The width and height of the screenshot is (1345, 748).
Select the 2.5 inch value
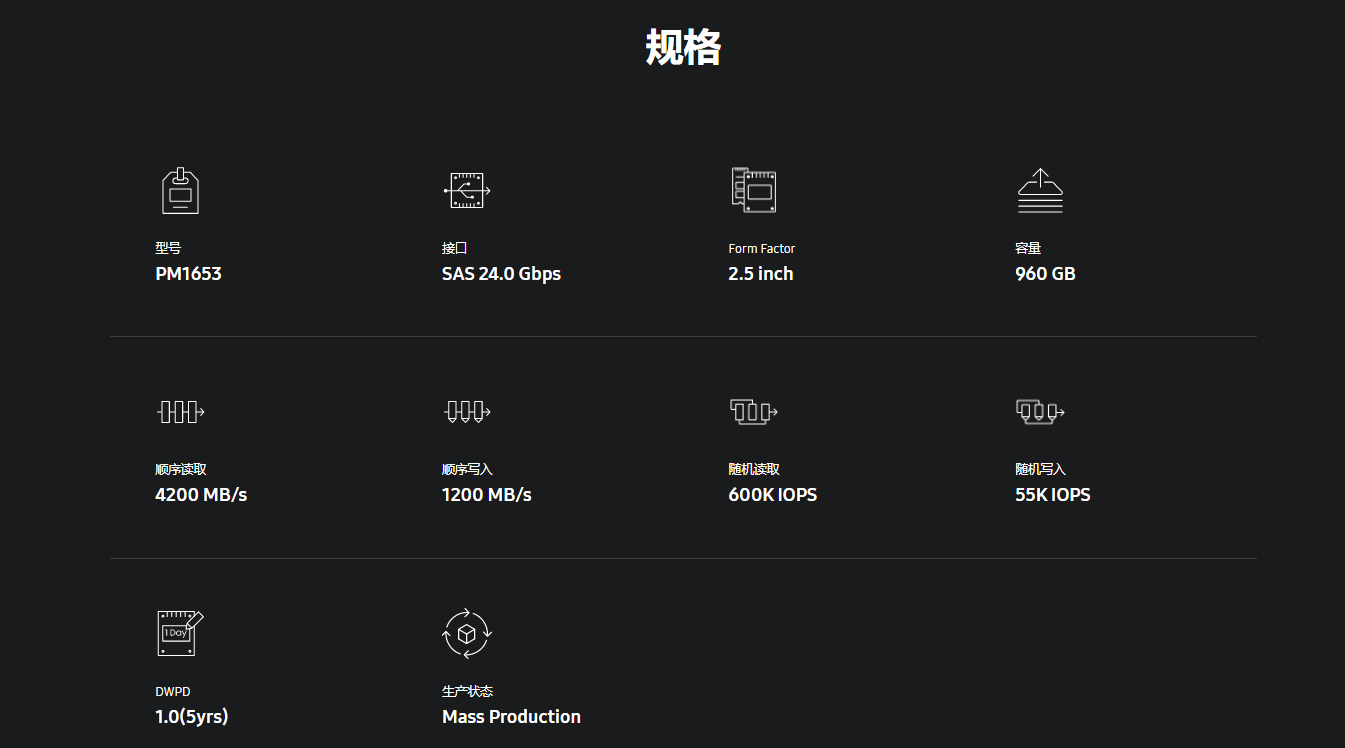point(761,274)
